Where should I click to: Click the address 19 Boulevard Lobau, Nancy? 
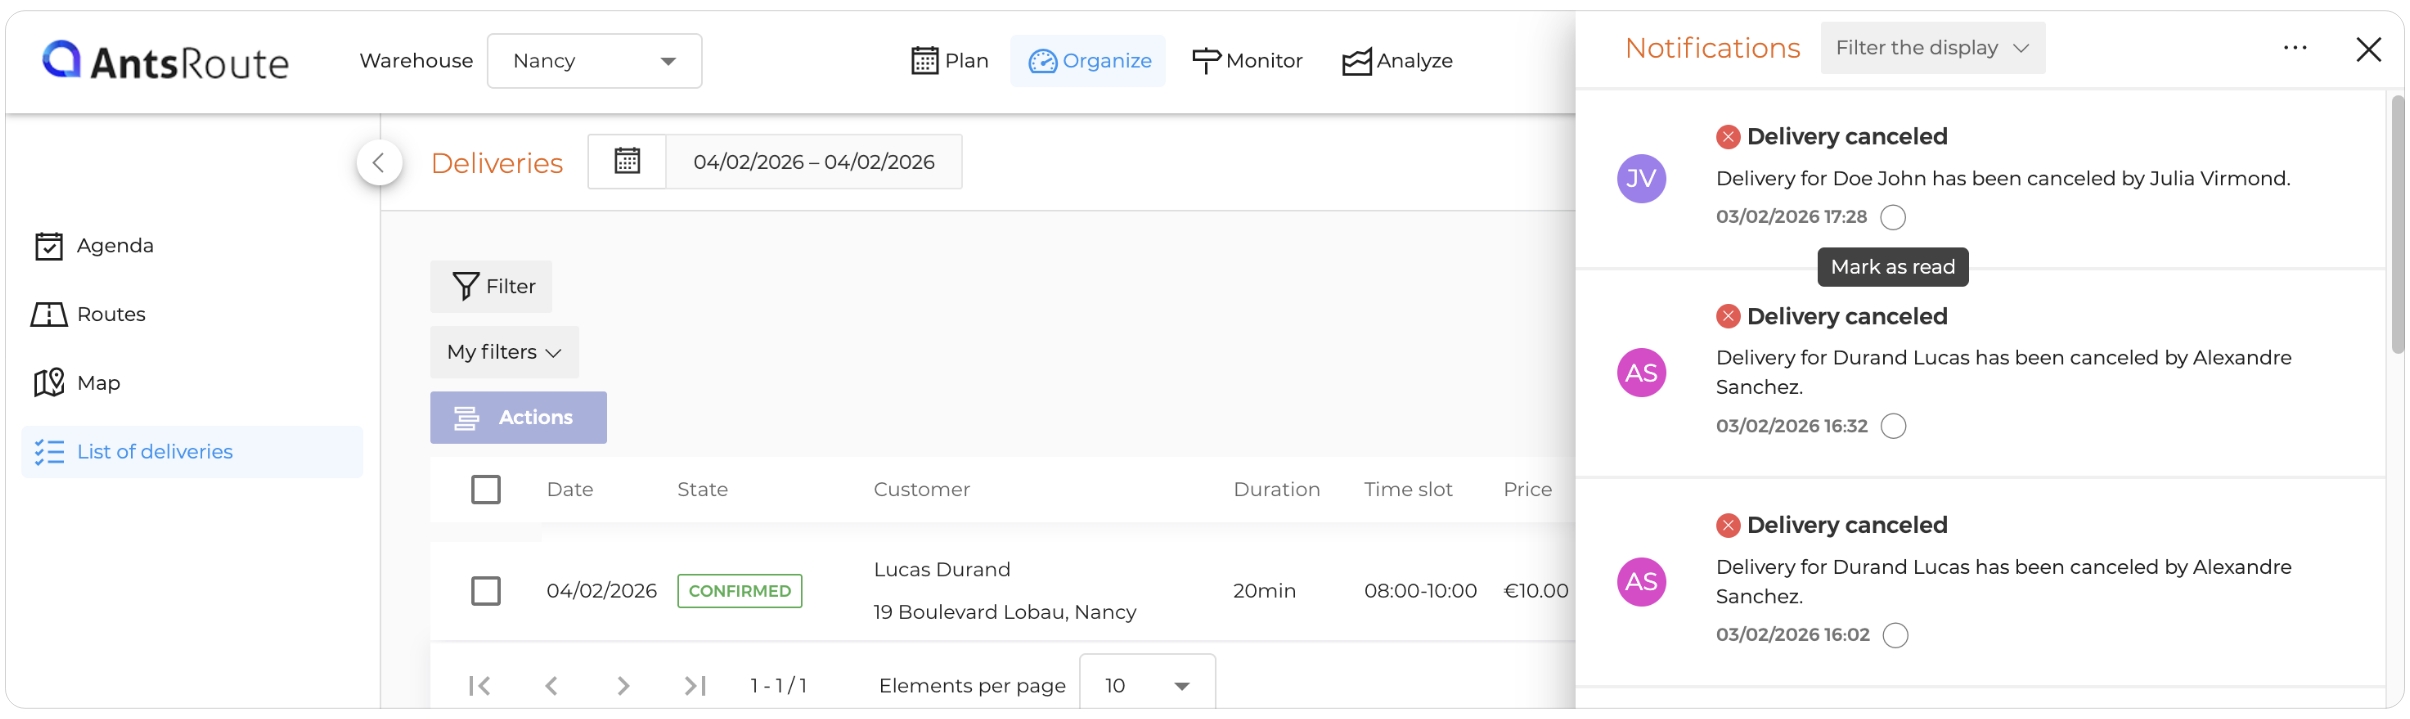point(1005,612)
